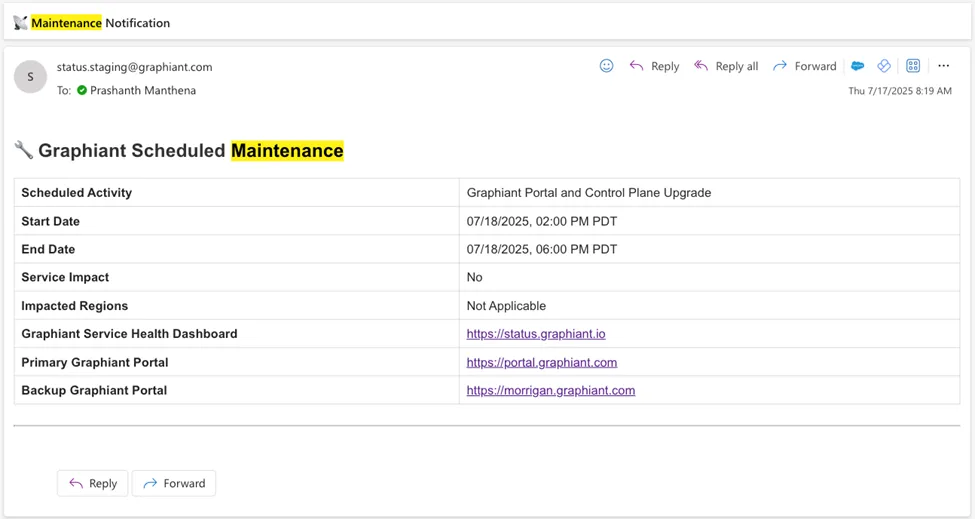
Task: Click Forward in the top toolbar
Action: coord(805,66)
